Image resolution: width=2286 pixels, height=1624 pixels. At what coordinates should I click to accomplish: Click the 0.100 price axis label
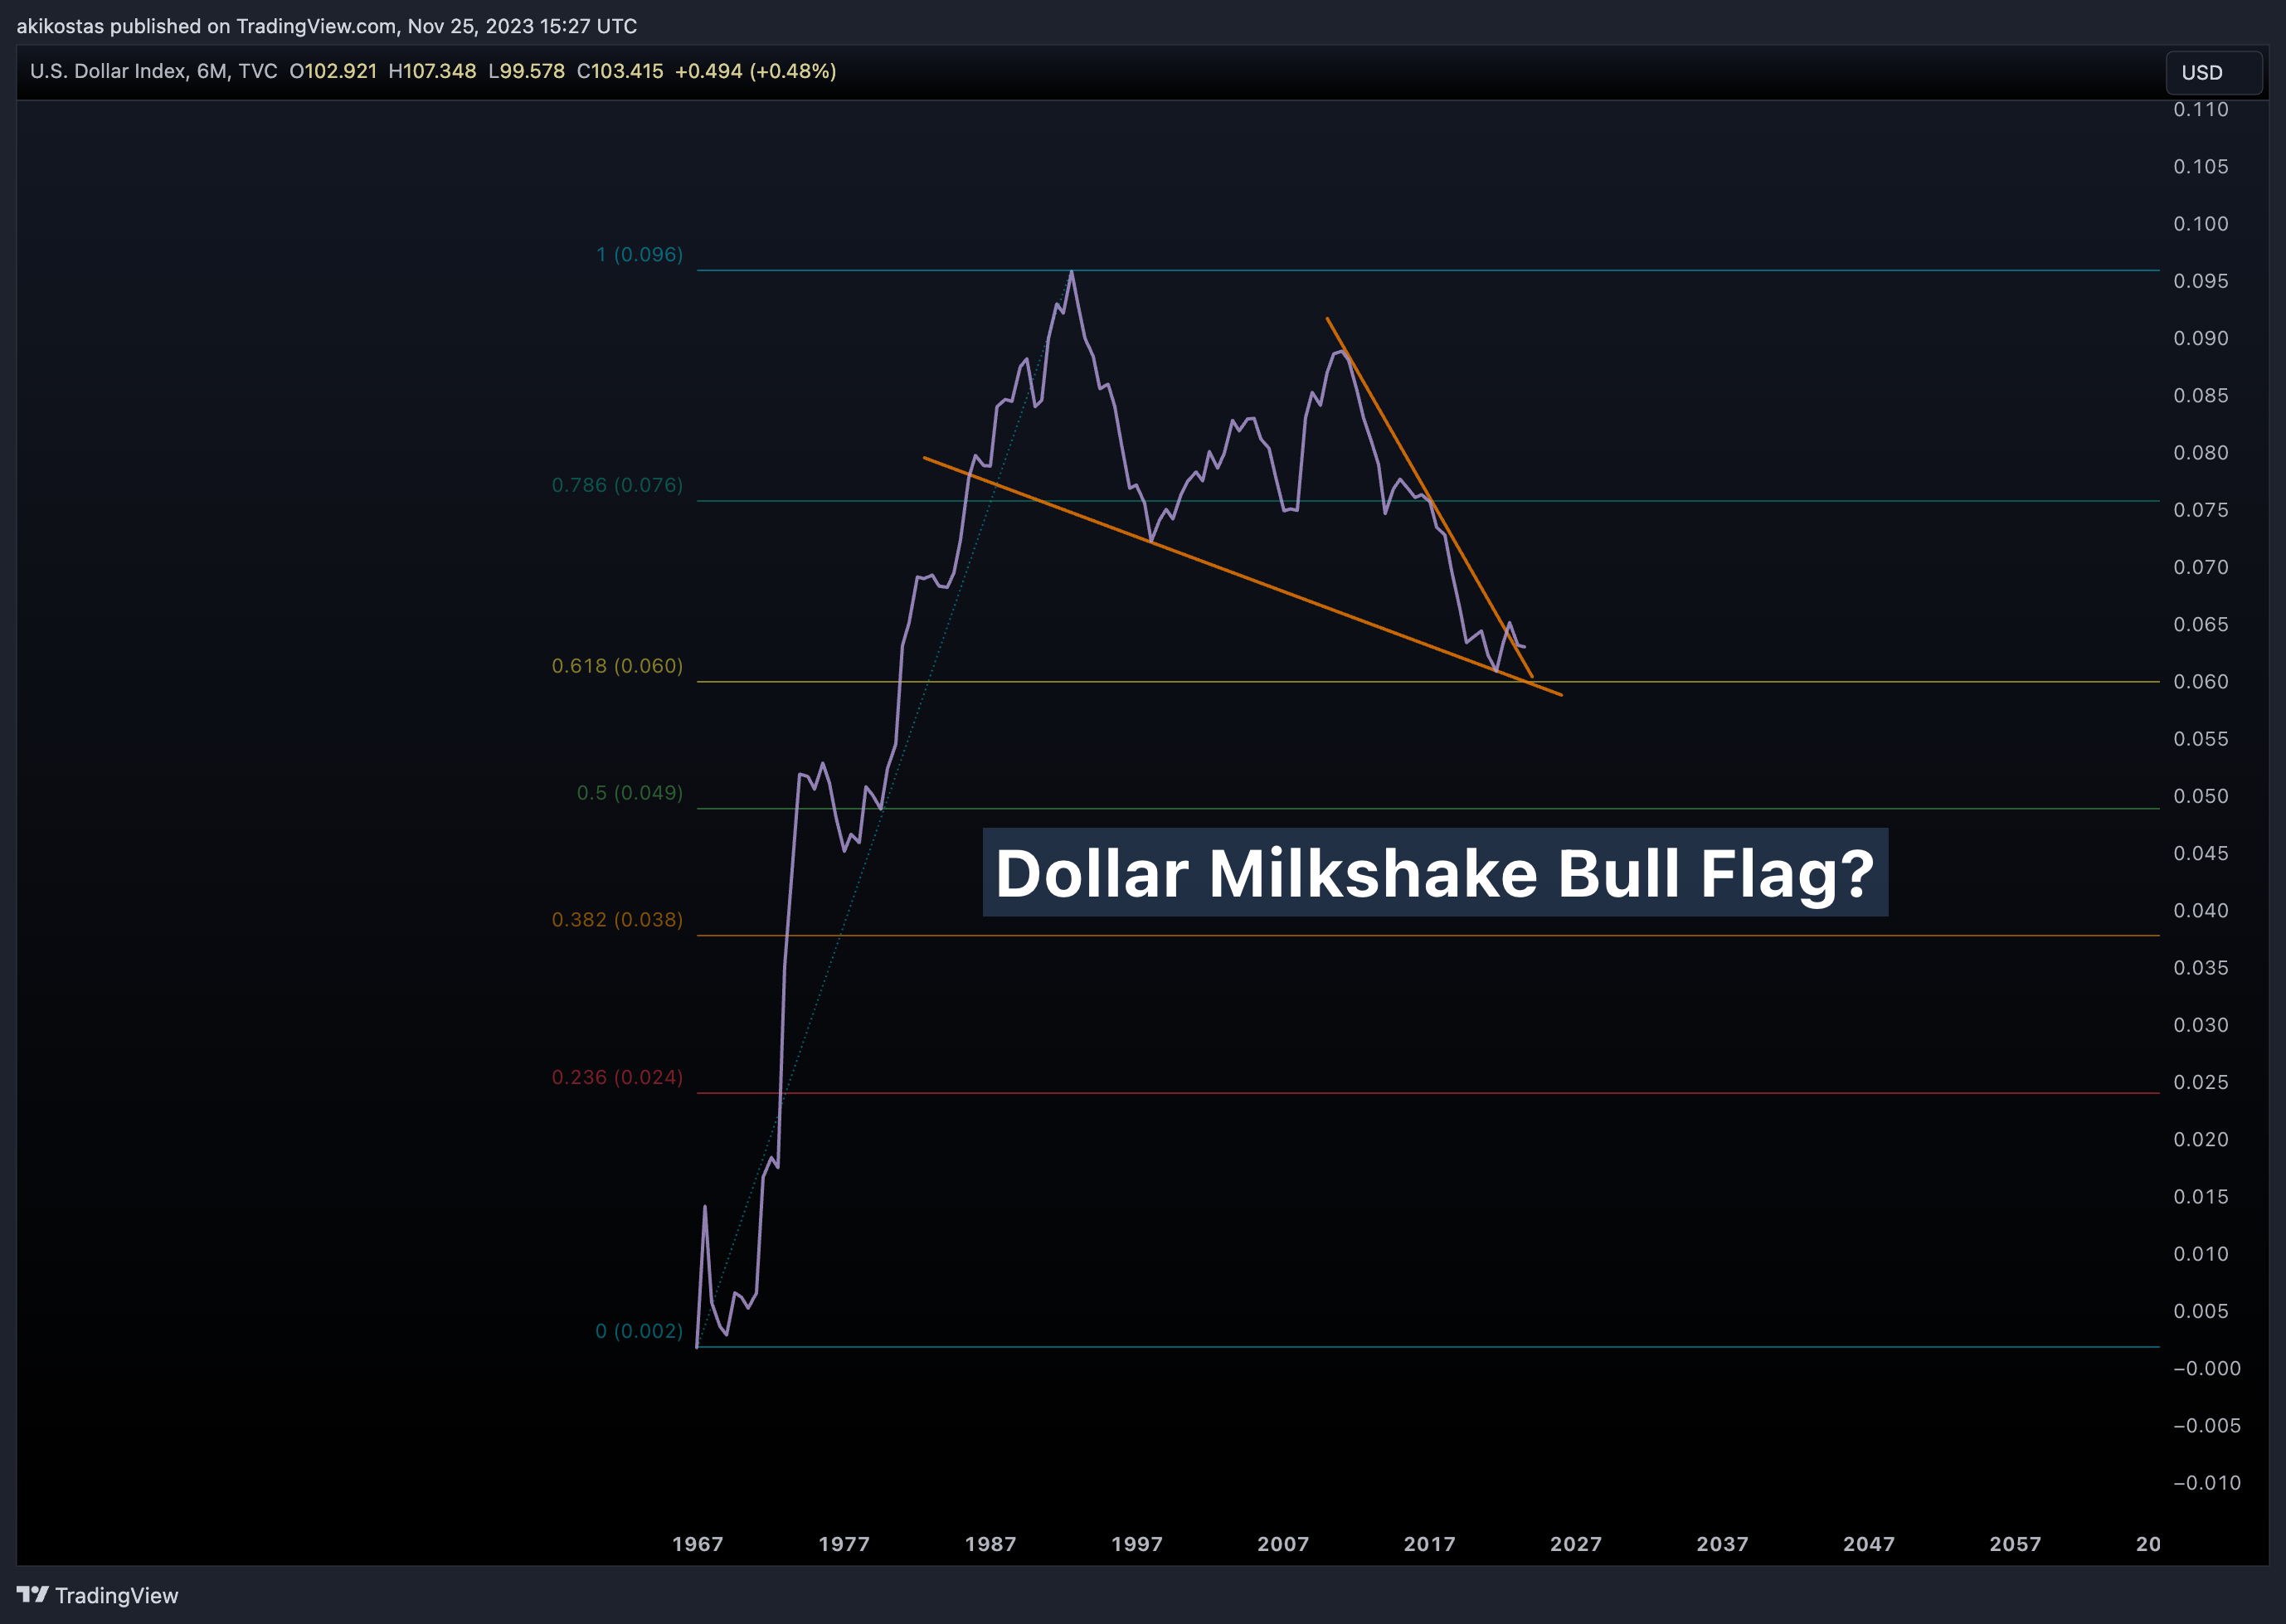click(x=2201, y=224)
